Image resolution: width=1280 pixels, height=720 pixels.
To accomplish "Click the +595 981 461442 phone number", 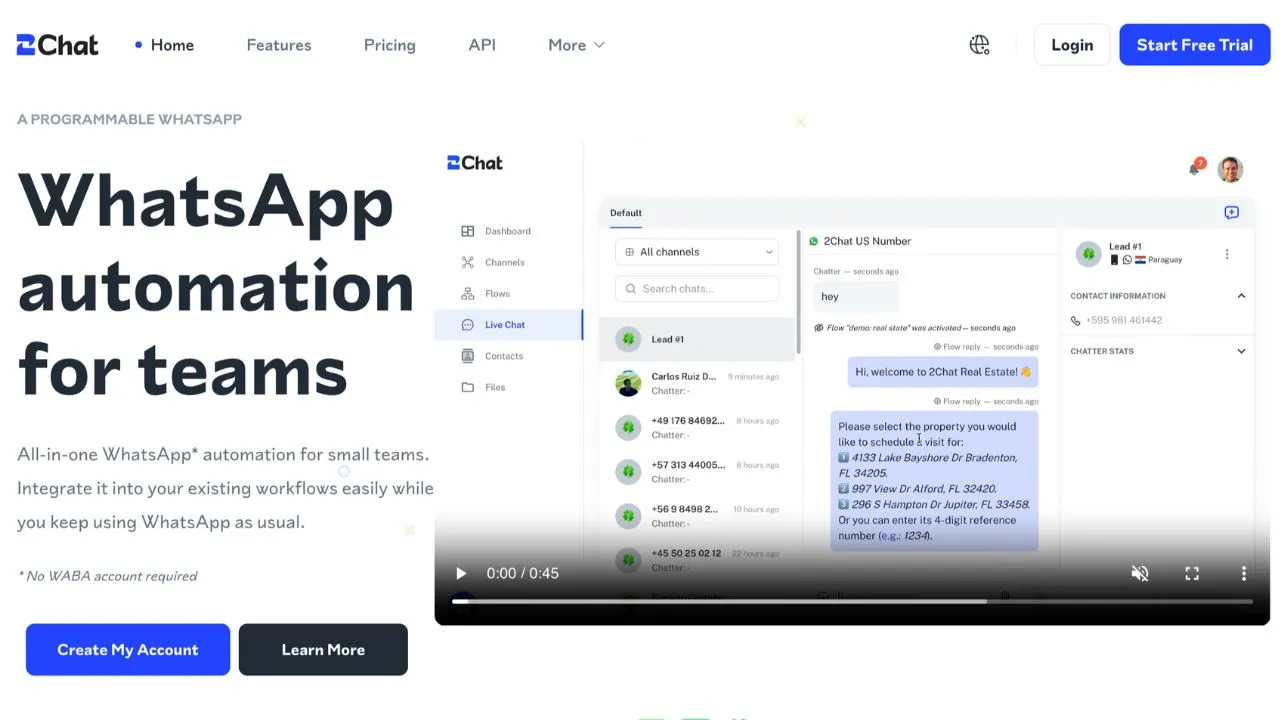I will [x=1124, y=320].
